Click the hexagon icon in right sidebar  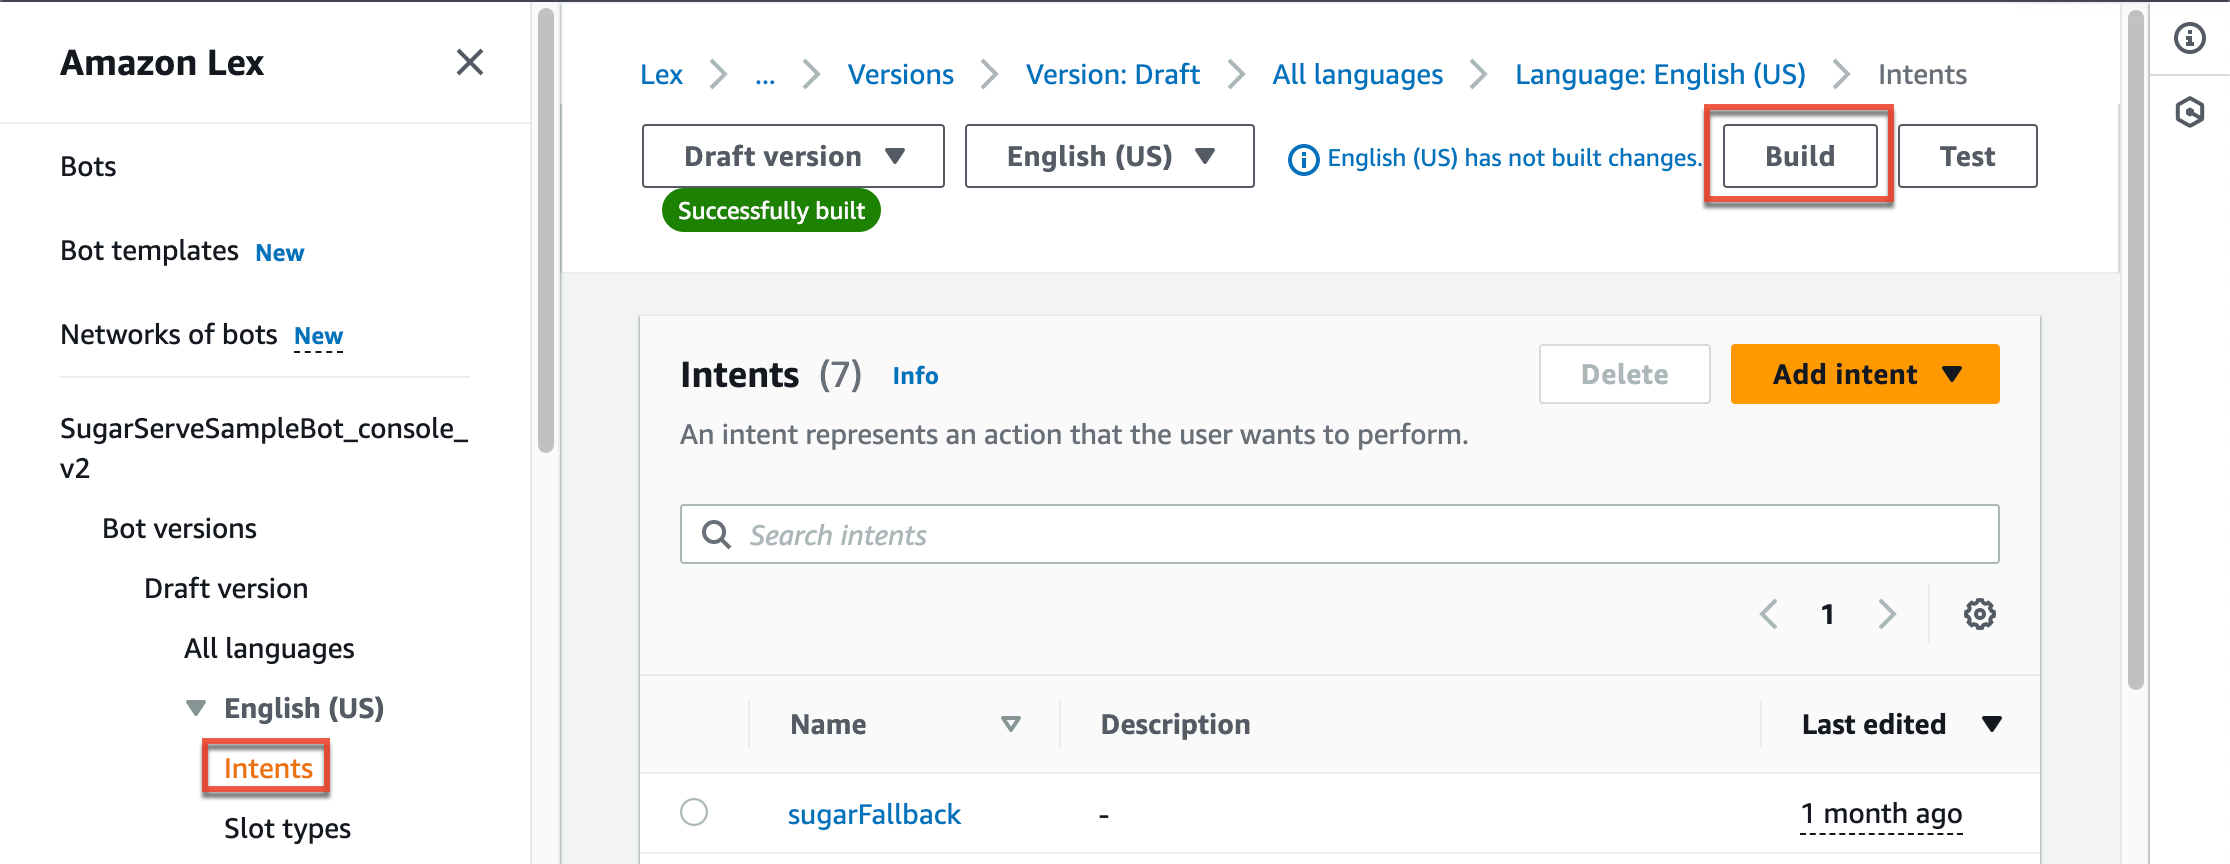pyautogui.click(x=2189, y=112)
